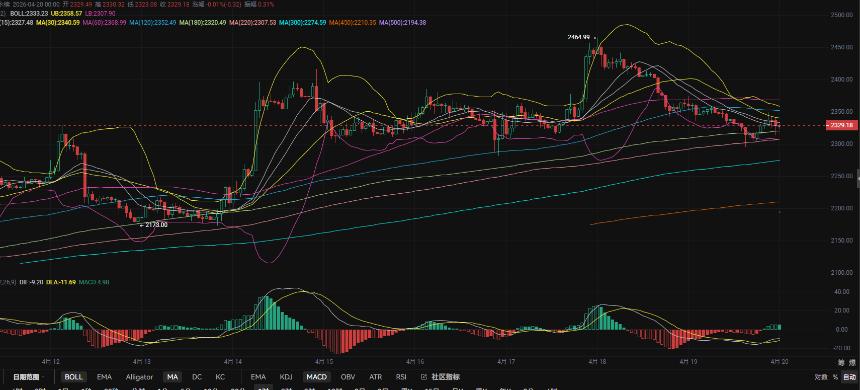
Task: Enable the Alligator indicator
Action: [x=139, y=377]
